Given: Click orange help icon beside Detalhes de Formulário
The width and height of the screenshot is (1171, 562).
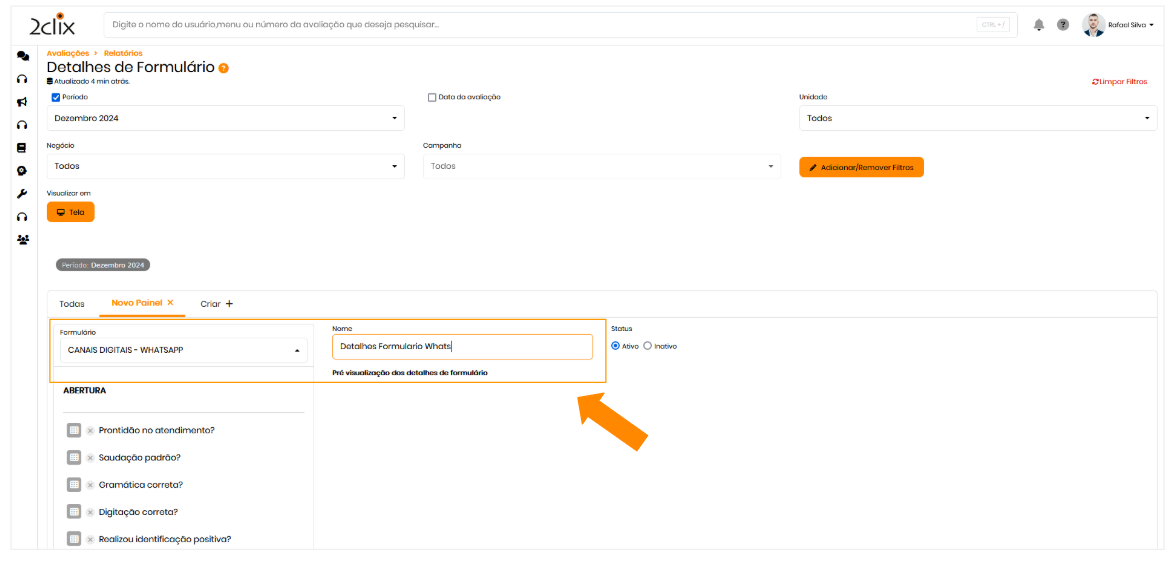Looking at the screenshot, I should pyautogui.click(x=224, y=68).
